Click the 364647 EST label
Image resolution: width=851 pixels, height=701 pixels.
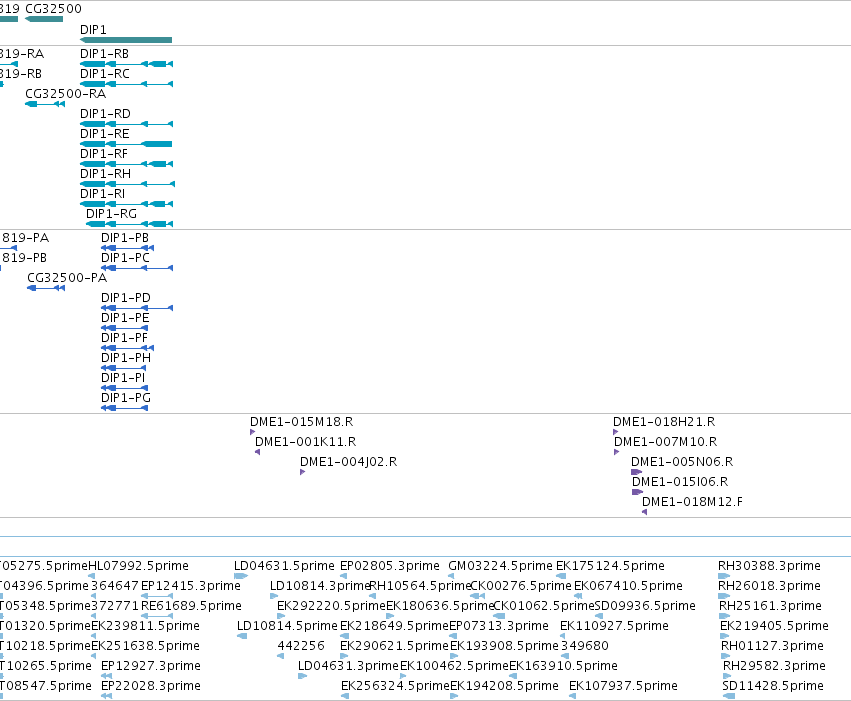tap(115, 587)
